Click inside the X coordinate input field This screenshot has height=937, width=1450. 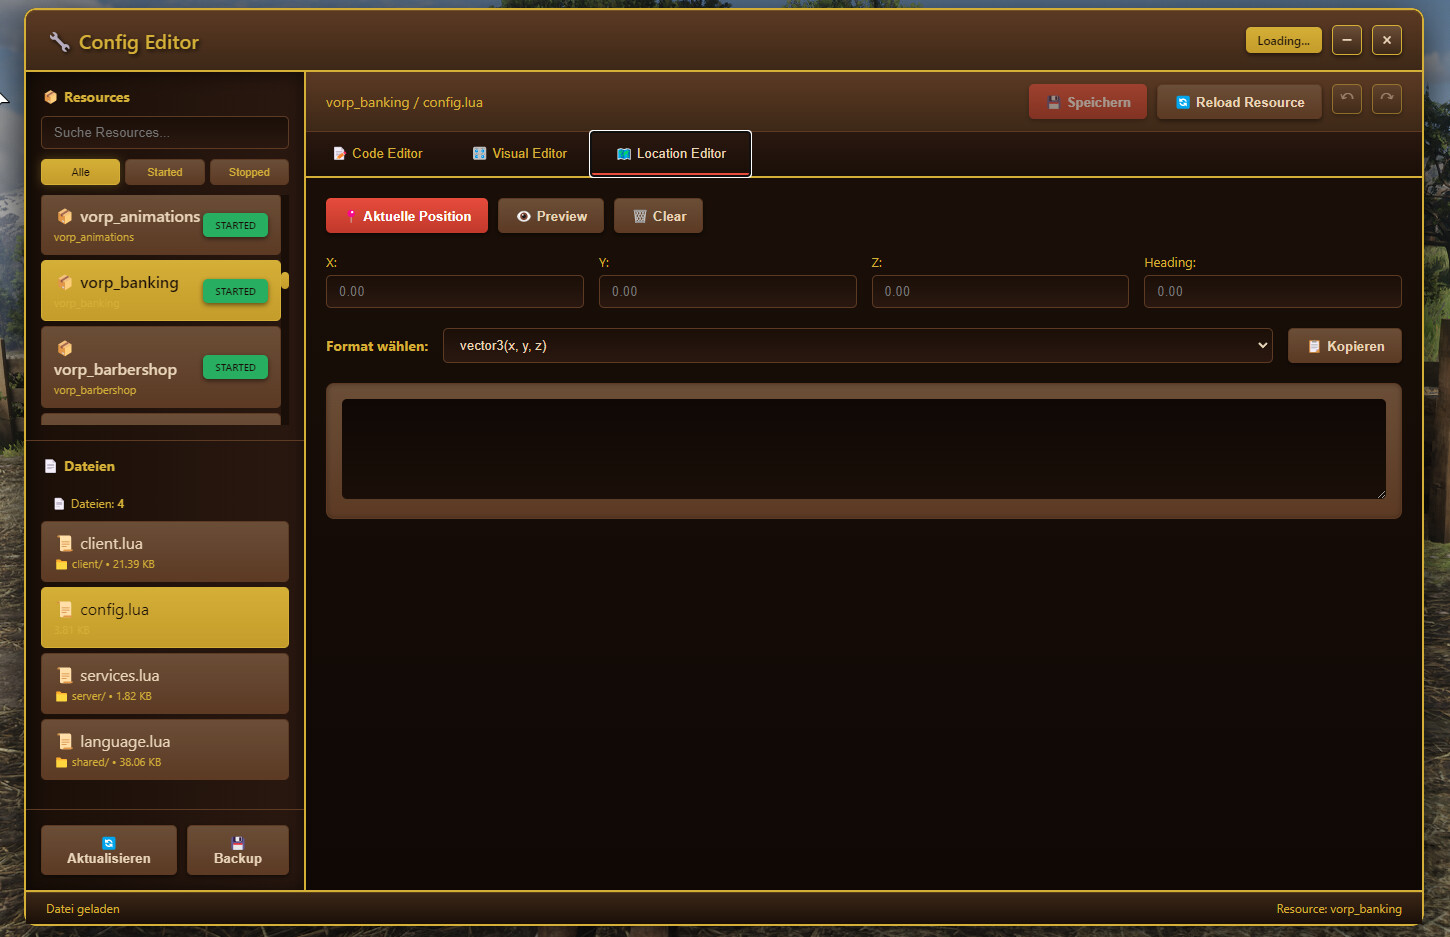pyautogui.click(x=454, y=291)
